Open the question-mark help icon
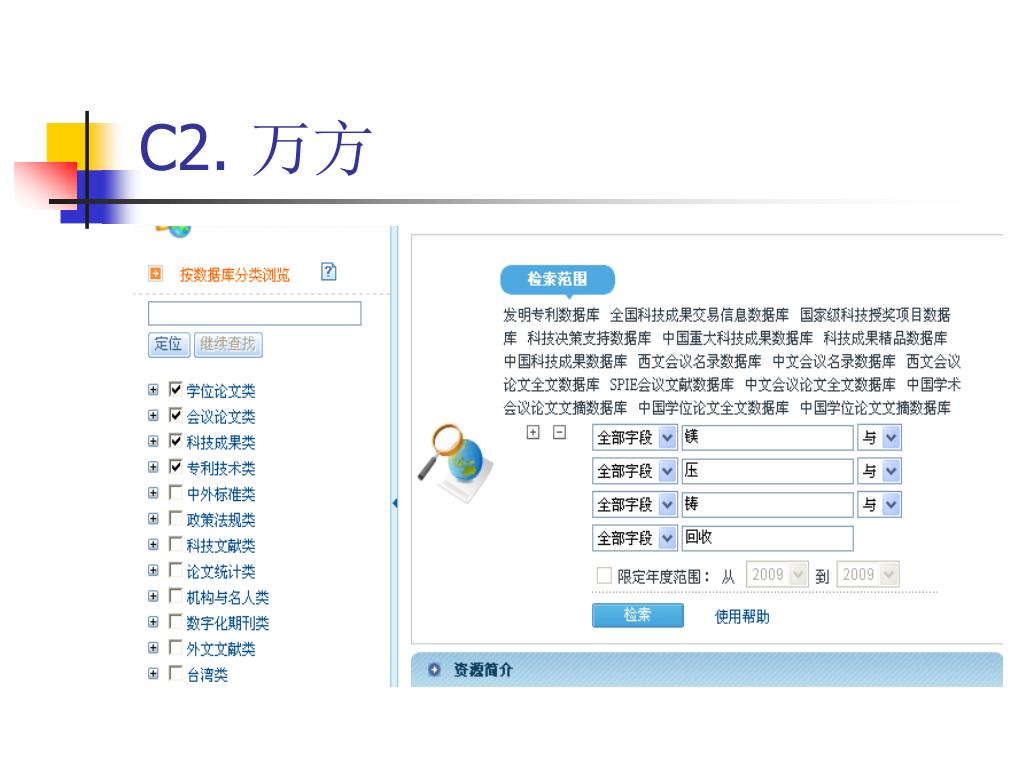Screen dimensions: 1024x768 tap(329, 271)
